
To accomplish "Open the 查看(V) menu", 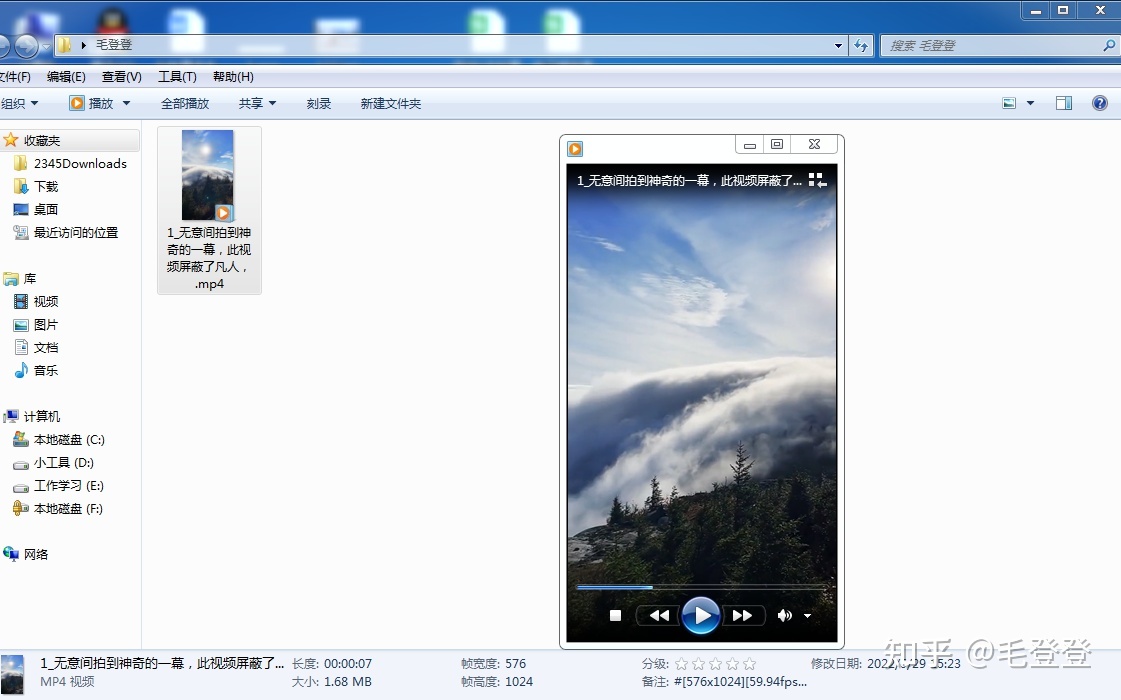I will 121,77.
